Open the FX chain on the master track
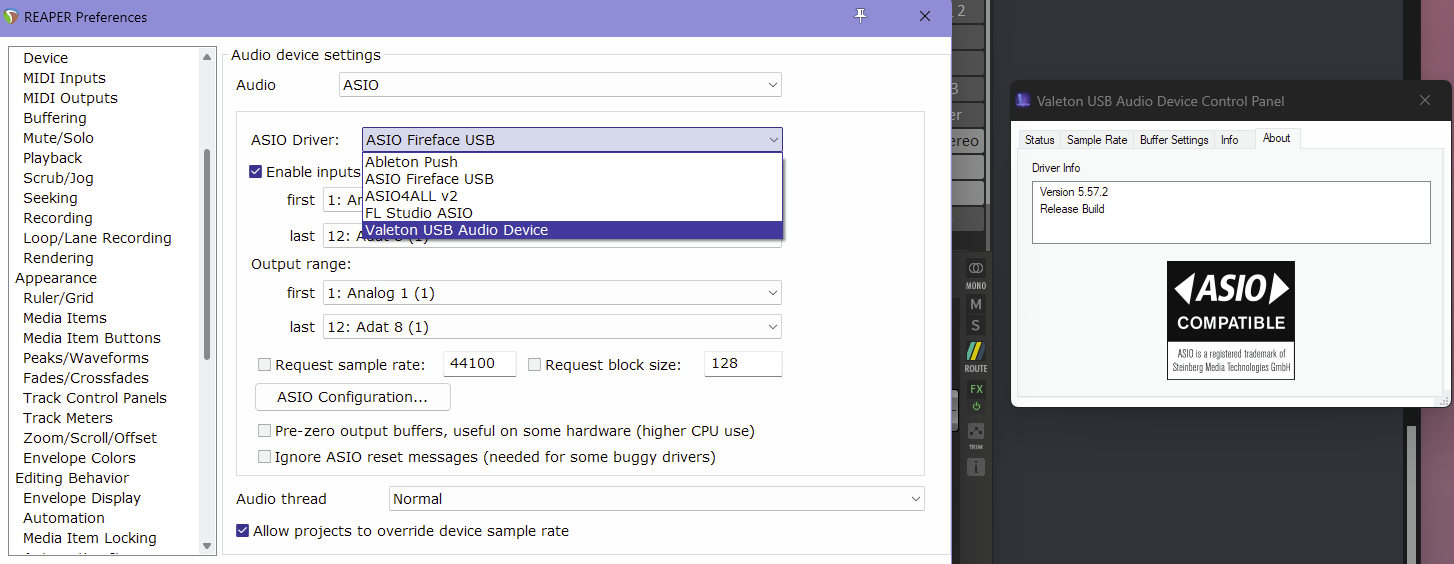Viewport: 1454px width, 564px height. click(x=976, y=389)
